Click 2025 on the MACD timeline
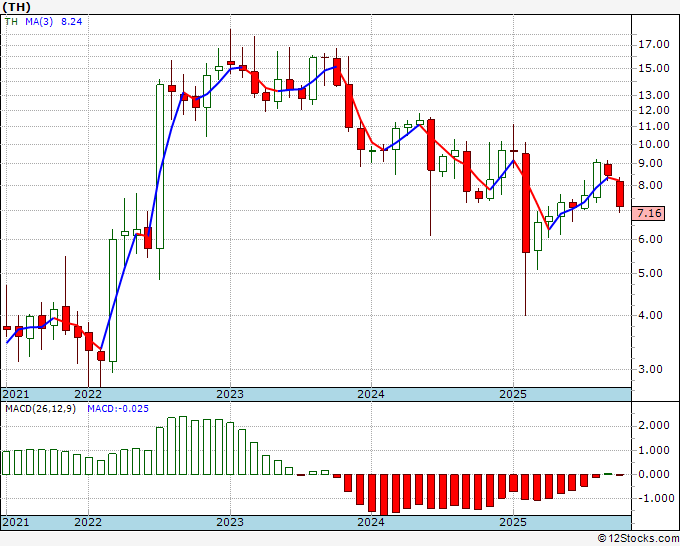 click(x=513, y=522)
